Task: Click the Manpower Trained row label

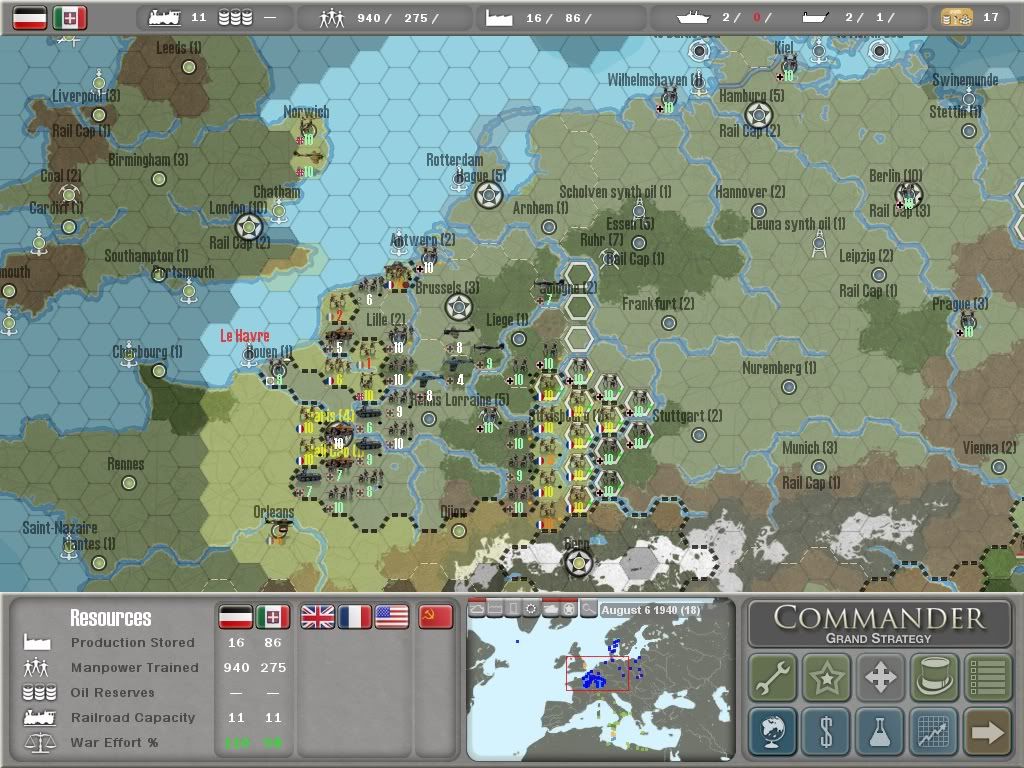Action: 135,667
